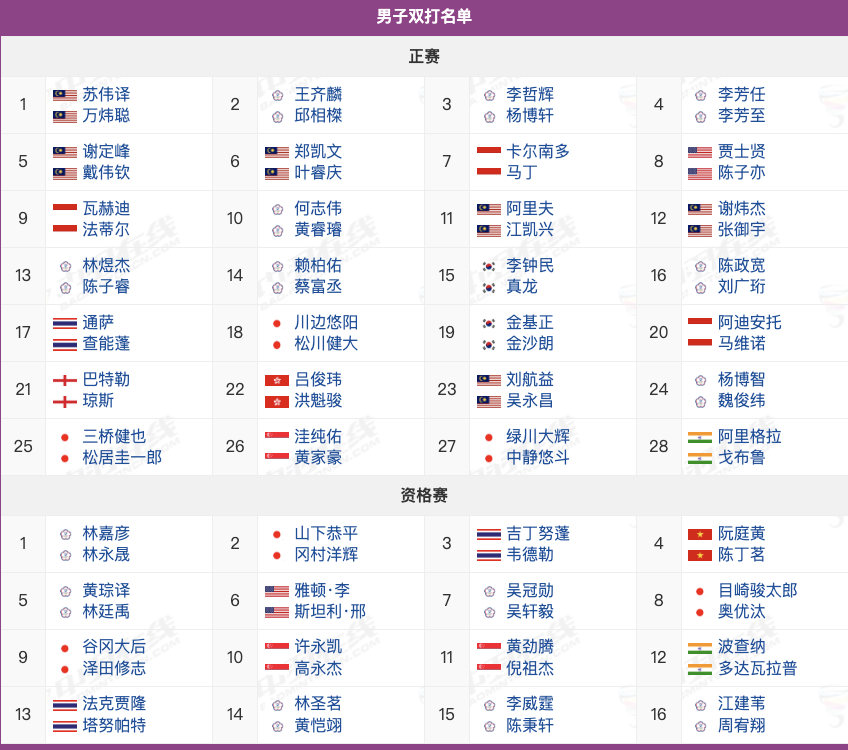Open player link 黄家豪
The height and width of the screenshot is (750, 848).
click(x=318, y=458)
